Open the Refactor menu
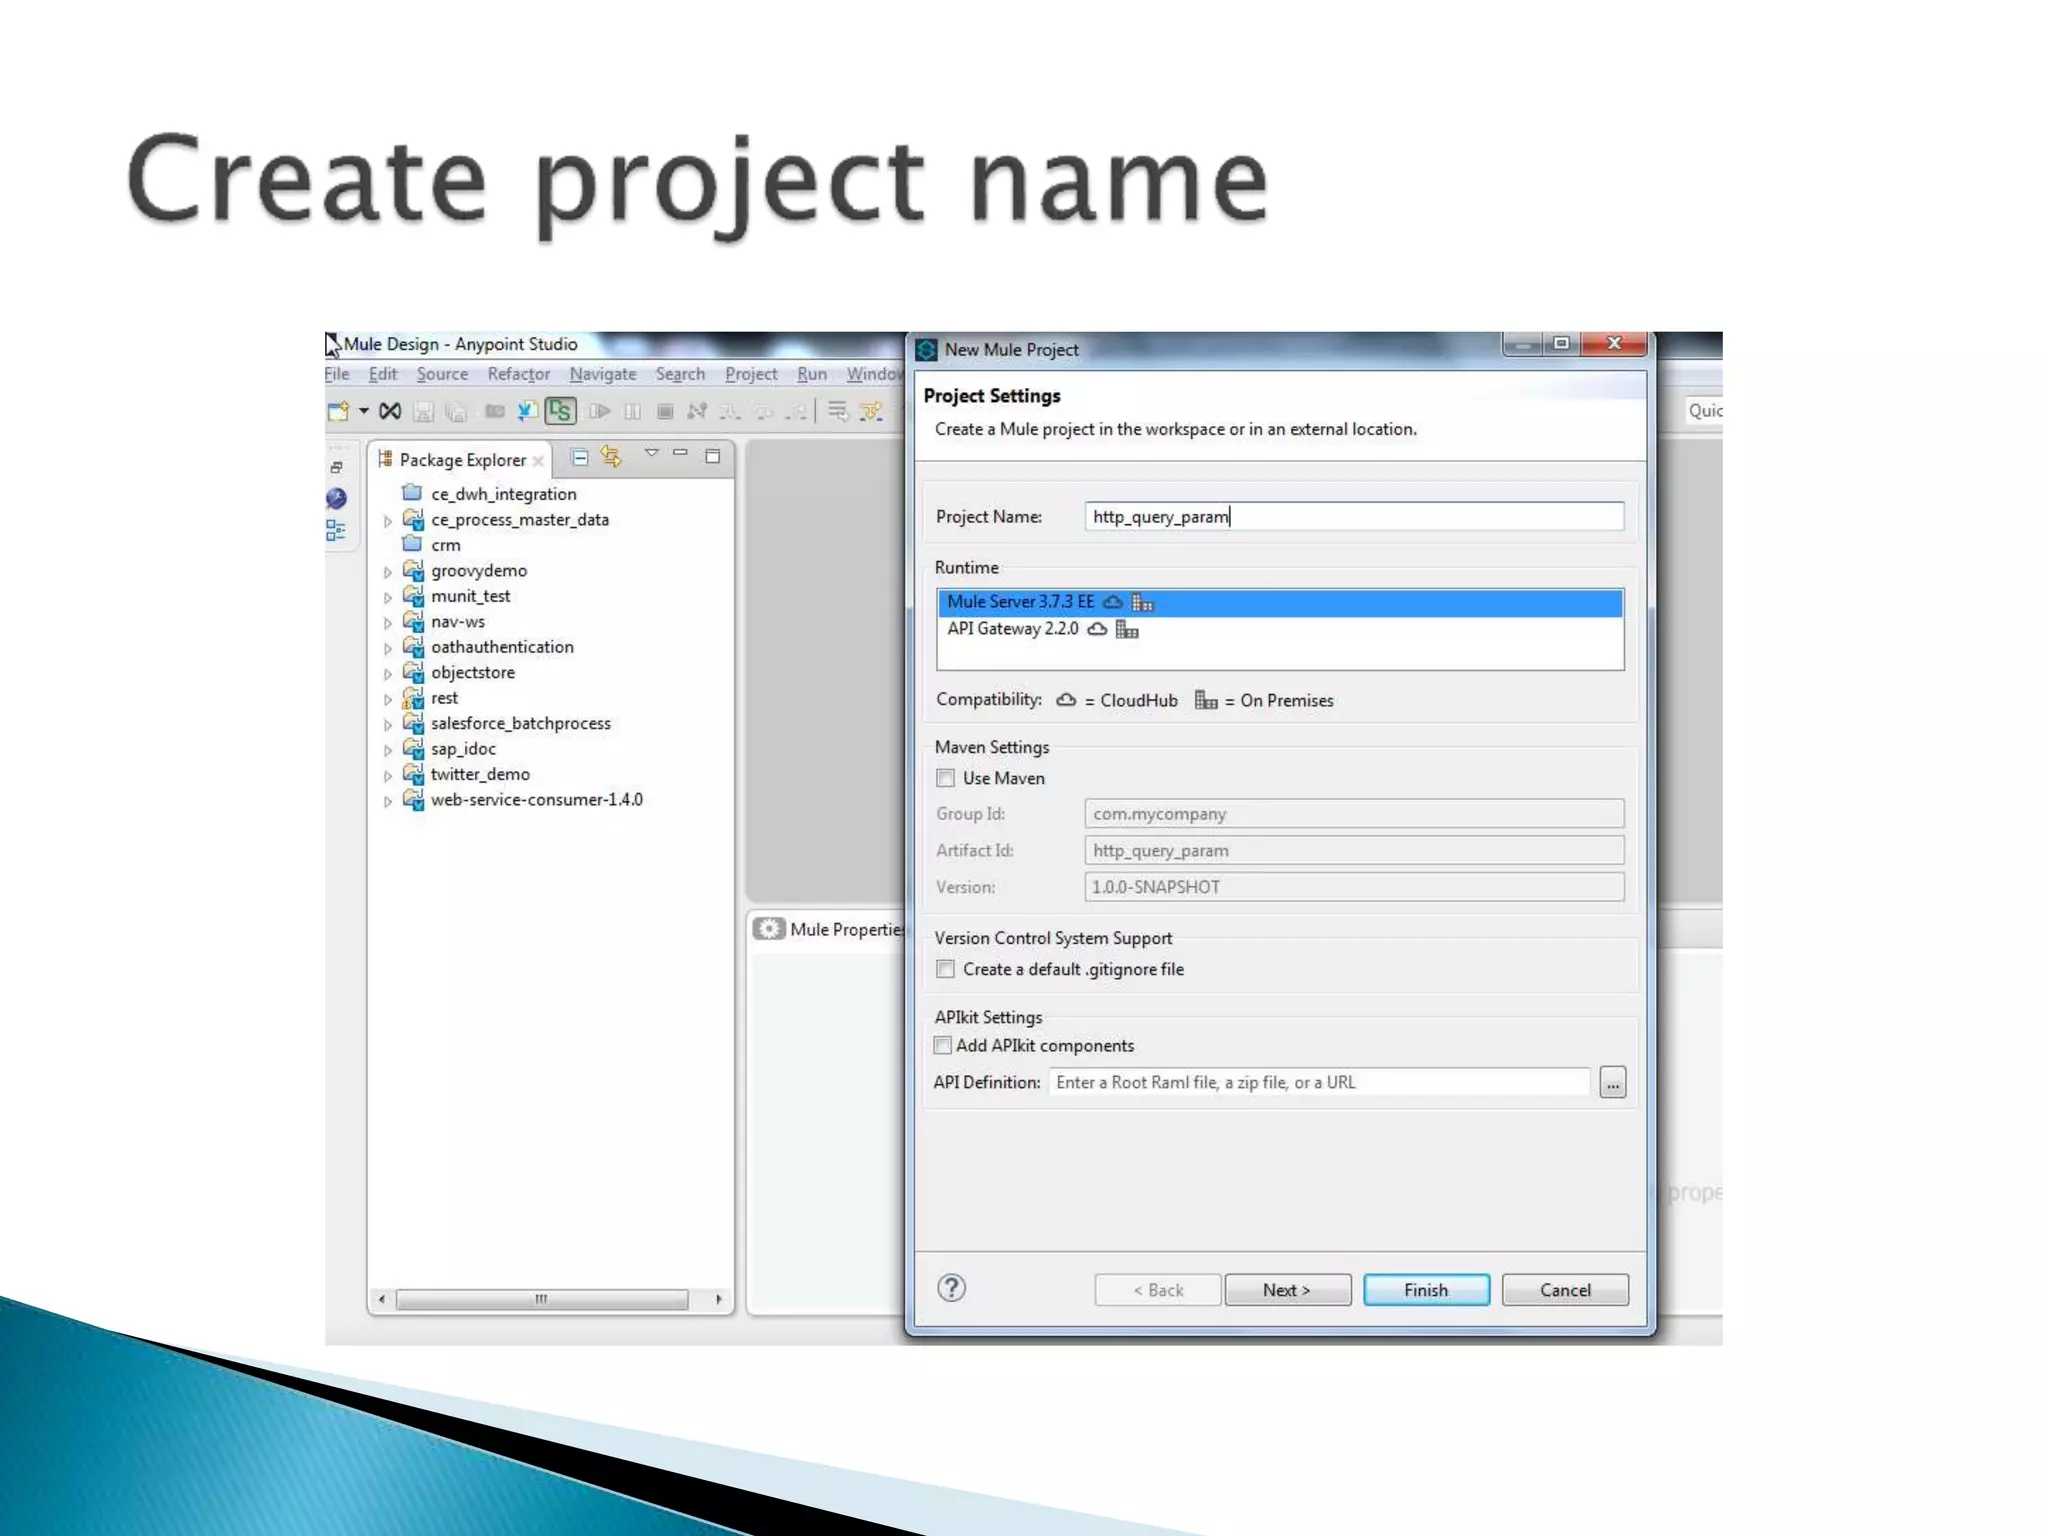Image resolution: width=2048 pixels, height=1536 pixels. click(518, 374)
